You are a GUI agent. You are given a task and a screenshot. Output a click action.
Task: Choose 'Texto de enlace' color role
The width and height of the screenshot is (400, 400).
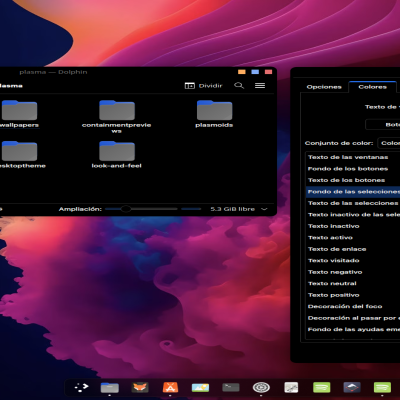(353, 249)
